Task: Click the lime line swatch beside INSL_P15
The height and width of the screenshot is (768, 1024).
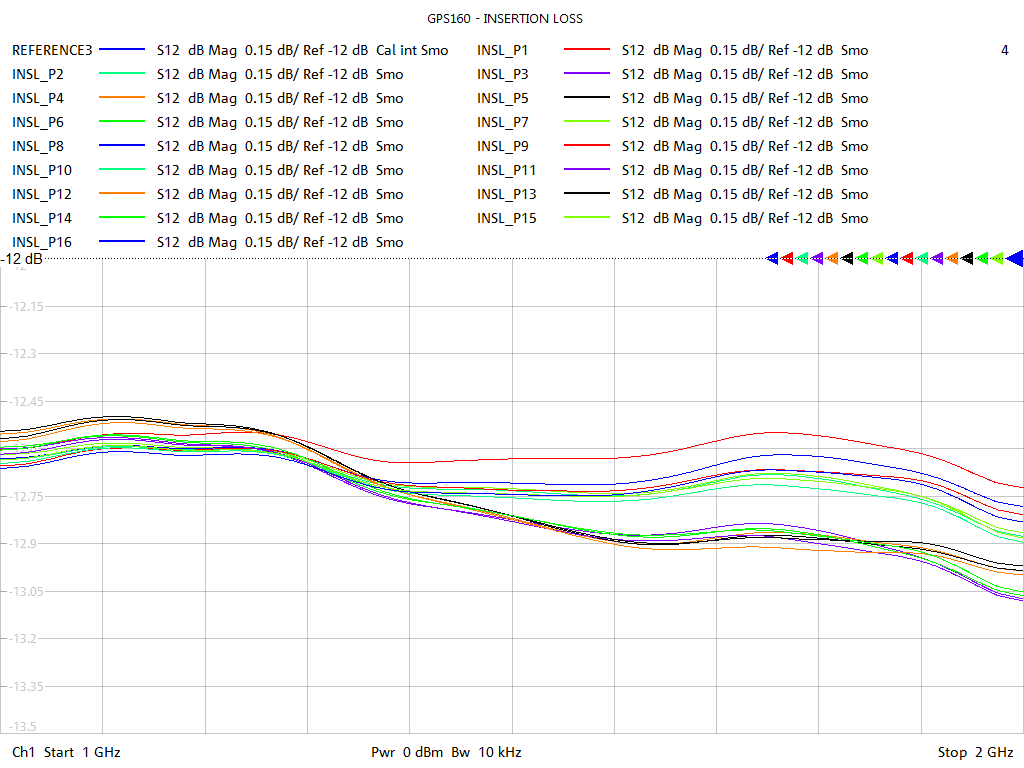Action: pos(586,217)
